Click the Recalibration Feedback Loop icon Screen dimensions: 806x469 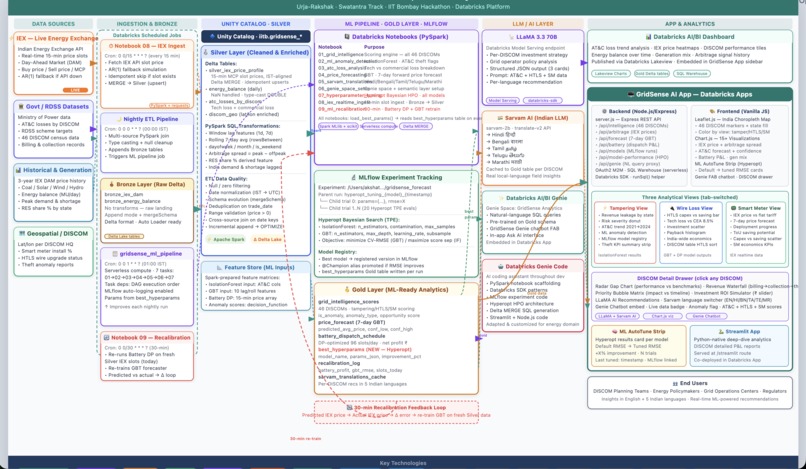(350, 407)
